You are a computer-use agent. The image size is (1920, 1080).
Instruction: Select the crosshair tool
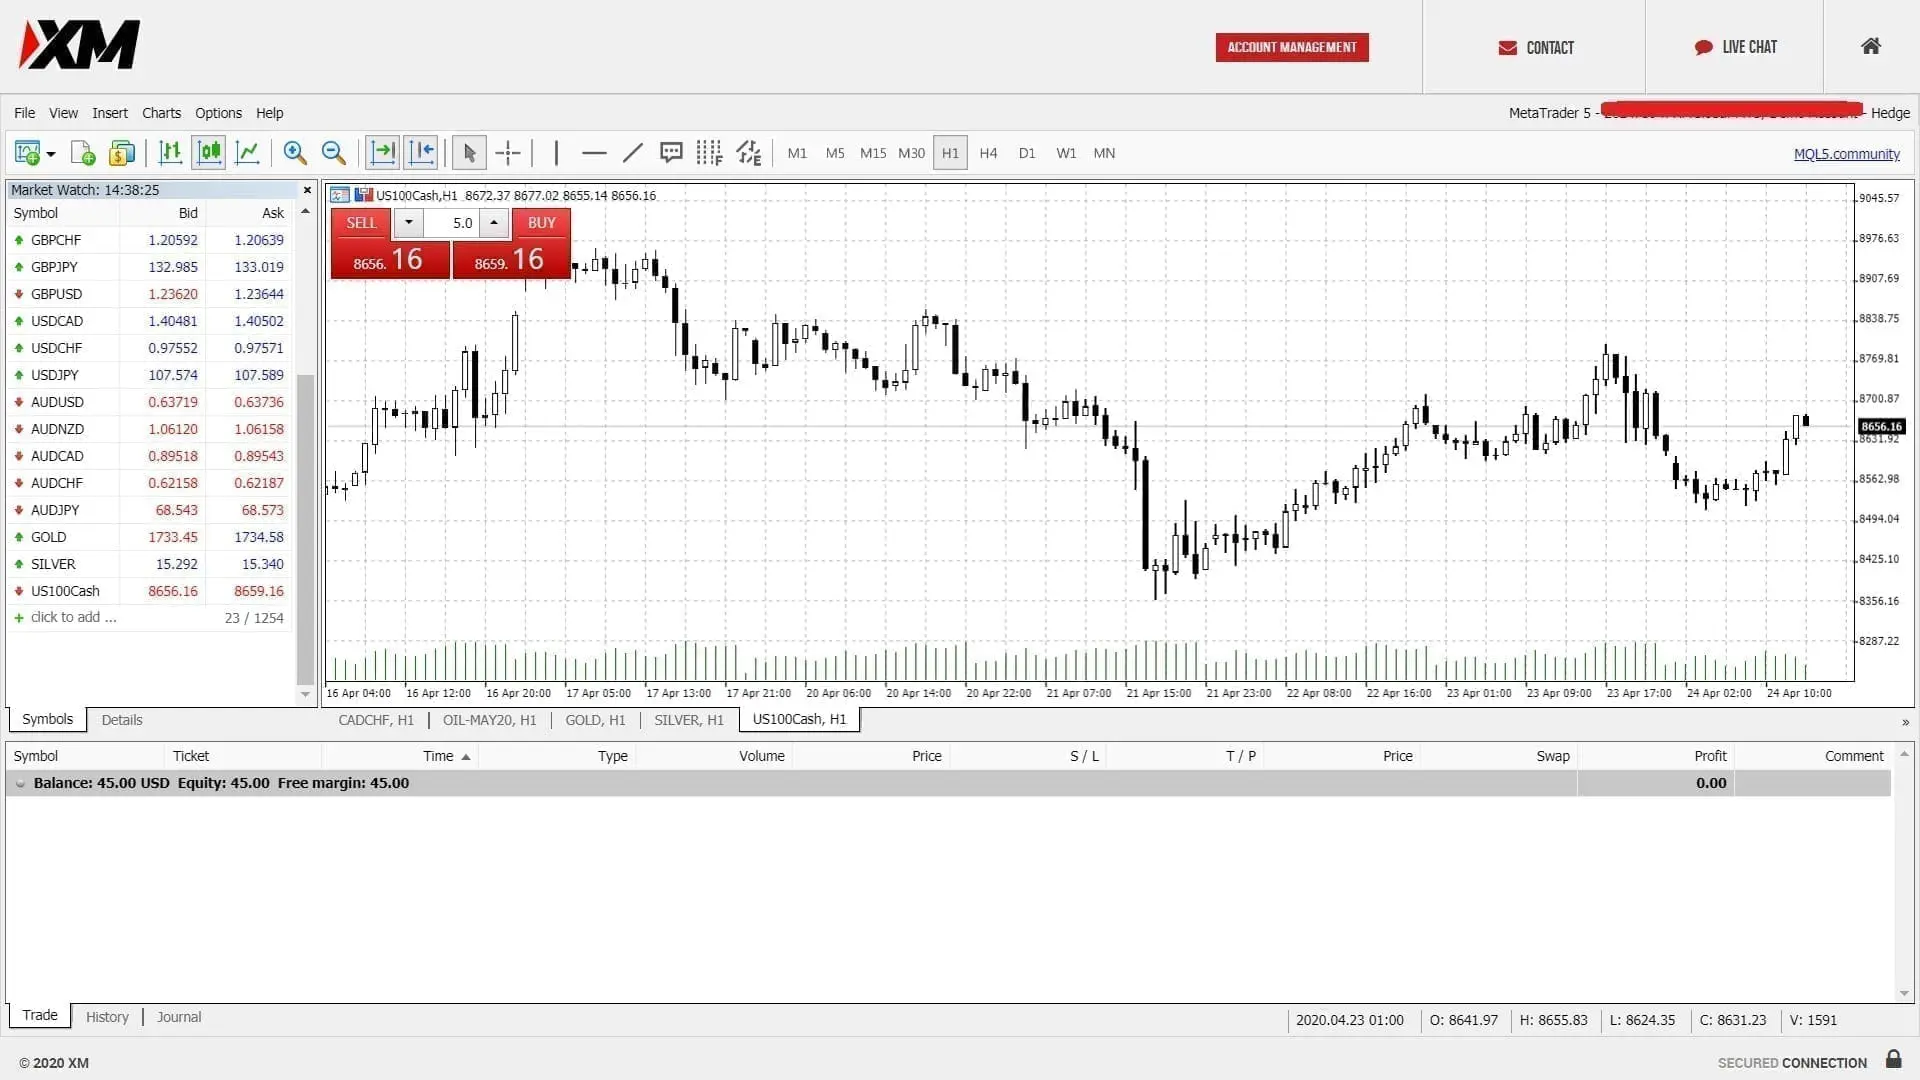(508, 153)
